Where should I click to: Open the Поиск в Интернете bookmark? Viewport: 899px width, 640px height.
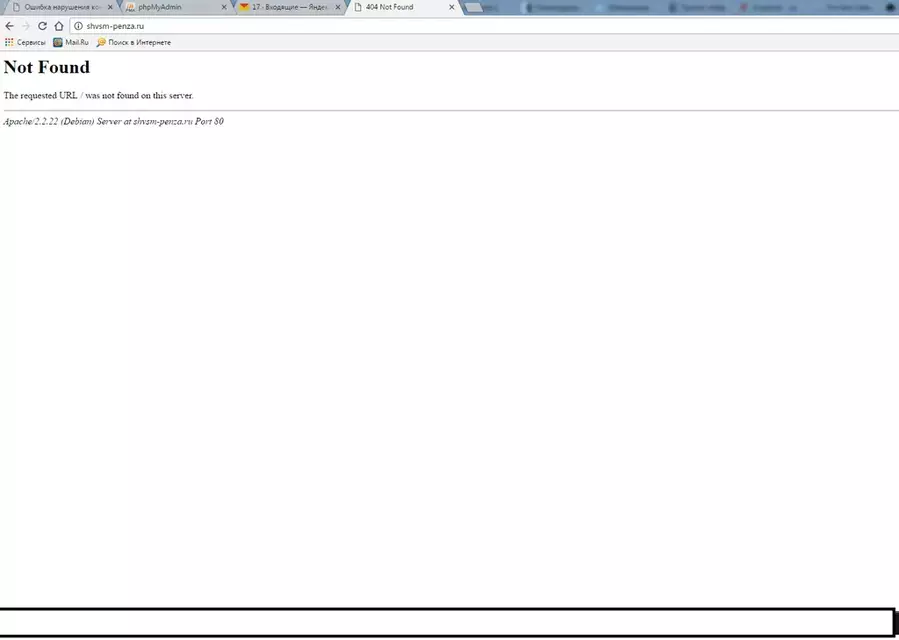tap(134, 42)
